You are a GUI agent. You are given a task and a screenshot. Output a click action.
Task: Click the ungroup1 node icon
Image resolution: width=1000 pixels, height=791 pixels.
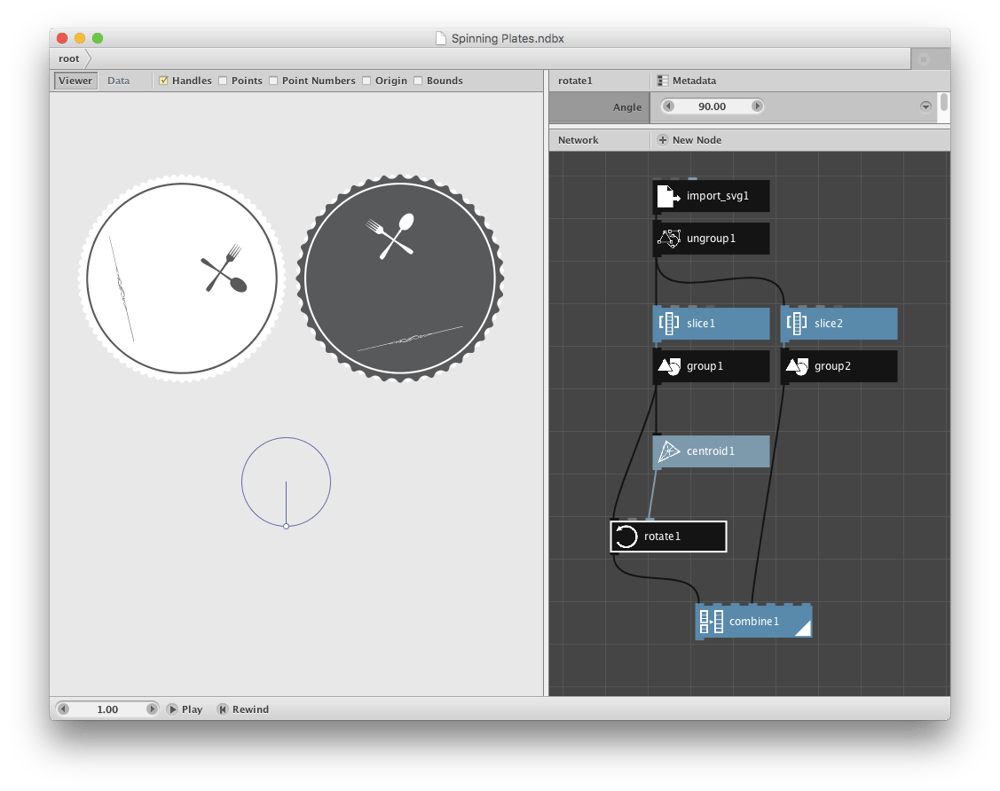click(x=669, y=239)
